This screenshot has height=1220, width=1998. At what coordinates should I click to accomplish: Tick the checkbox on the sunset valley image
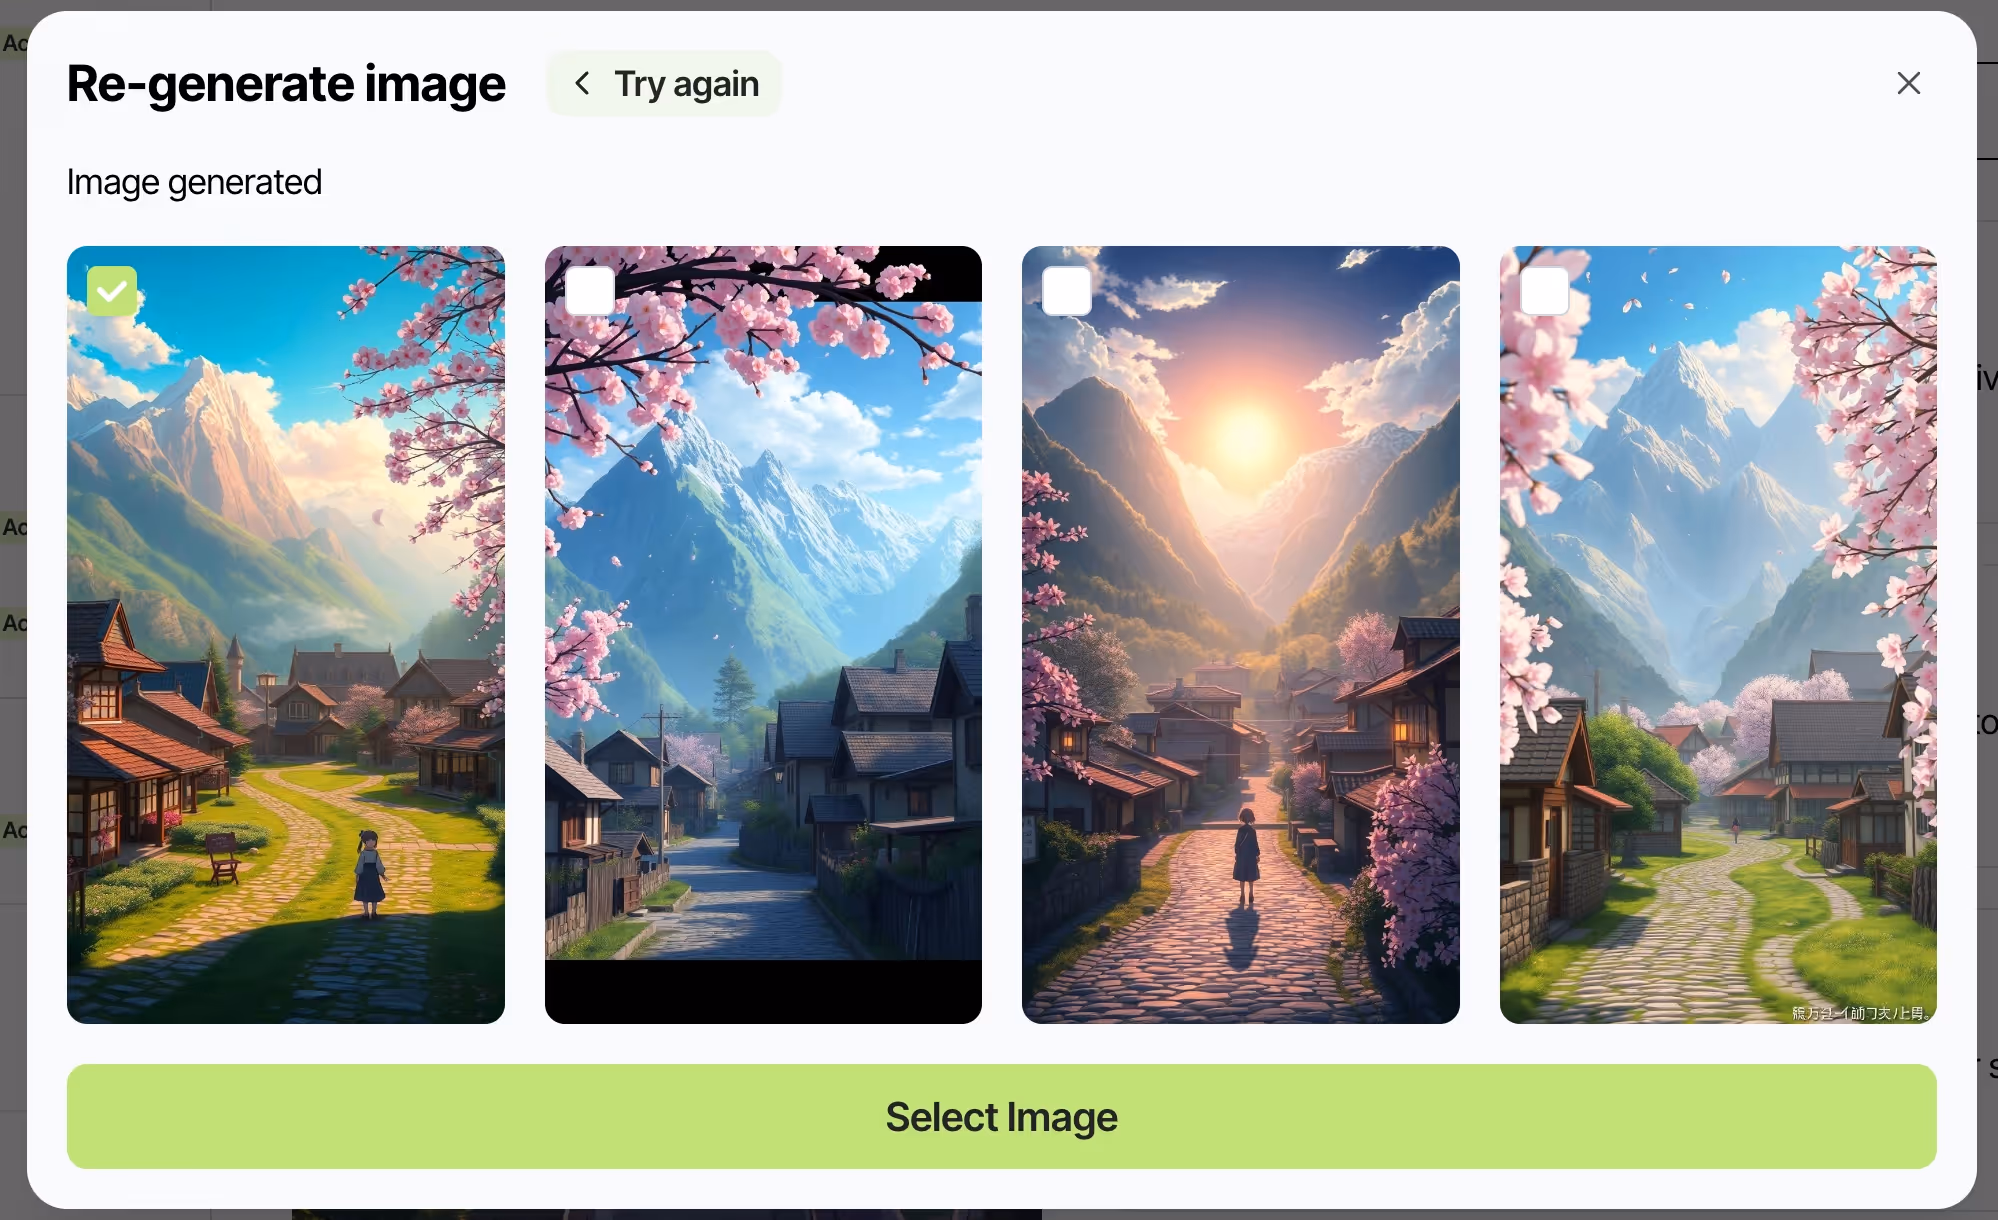1067,291
